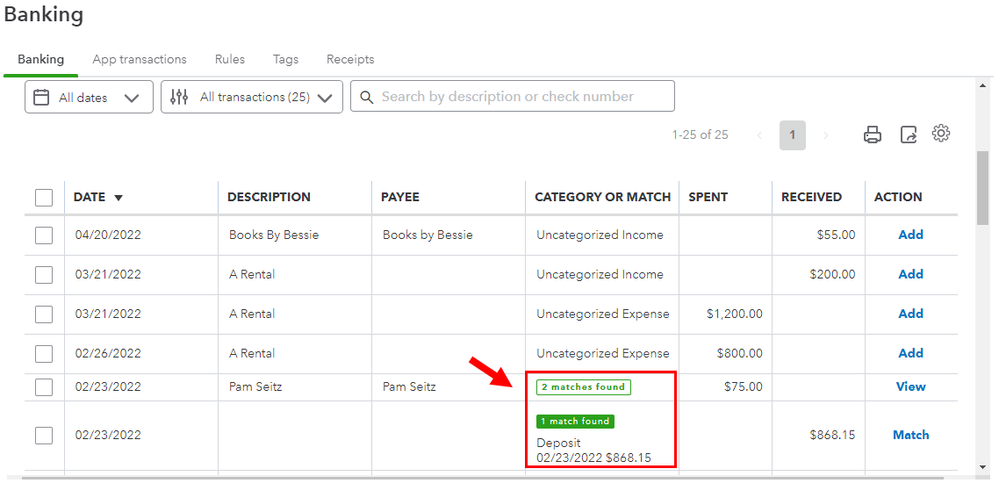Click the filter sliders icon
The image size is (999, 492).
click(179, 97)
